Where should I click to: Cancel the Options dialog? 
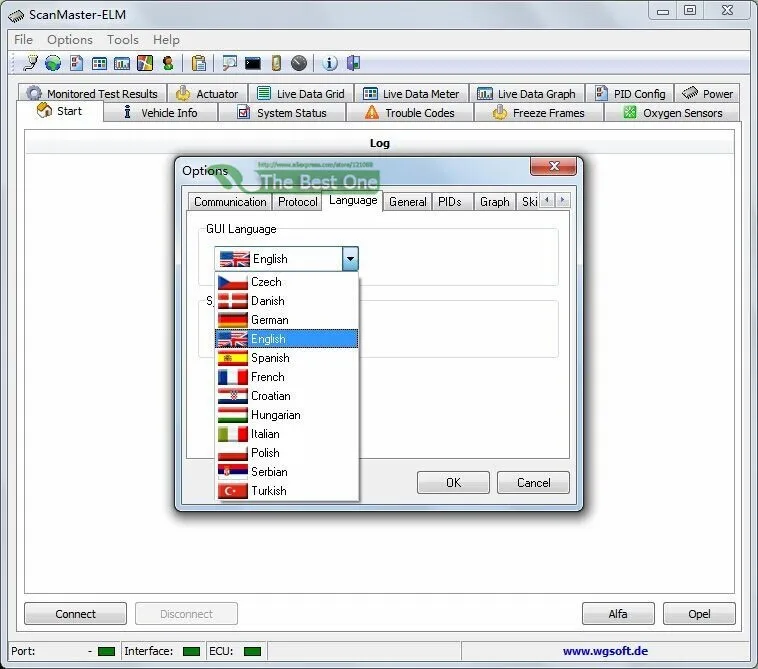[533, 482]
